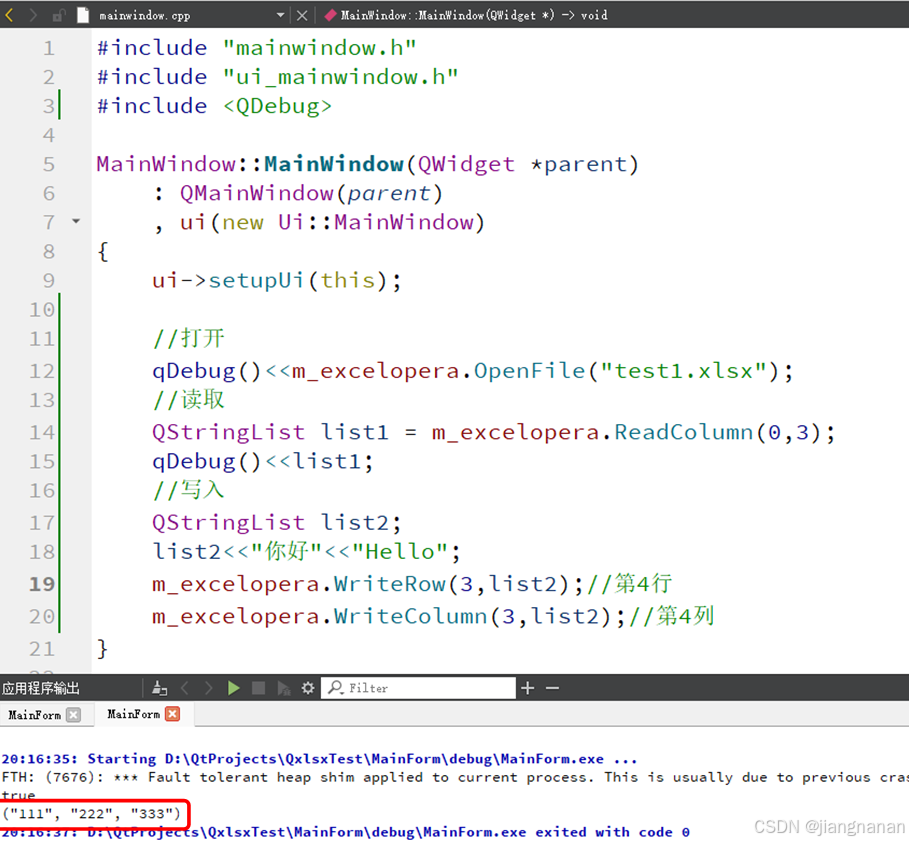The image size is (909, 842).
Task: Click the //写入 comment
Action: (x=188, y=490)
